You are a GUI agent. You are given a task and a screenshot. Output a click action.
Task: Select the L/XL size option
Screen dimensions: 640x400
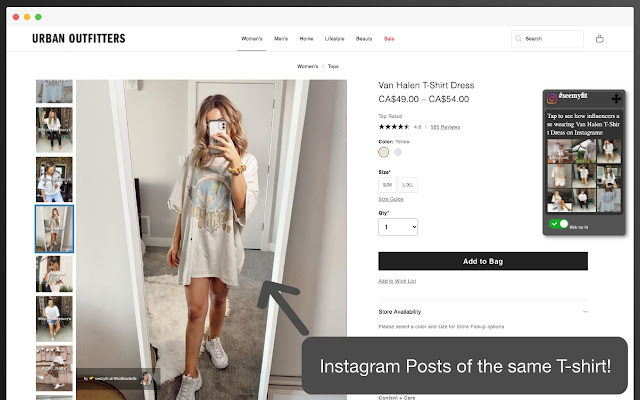408,185
